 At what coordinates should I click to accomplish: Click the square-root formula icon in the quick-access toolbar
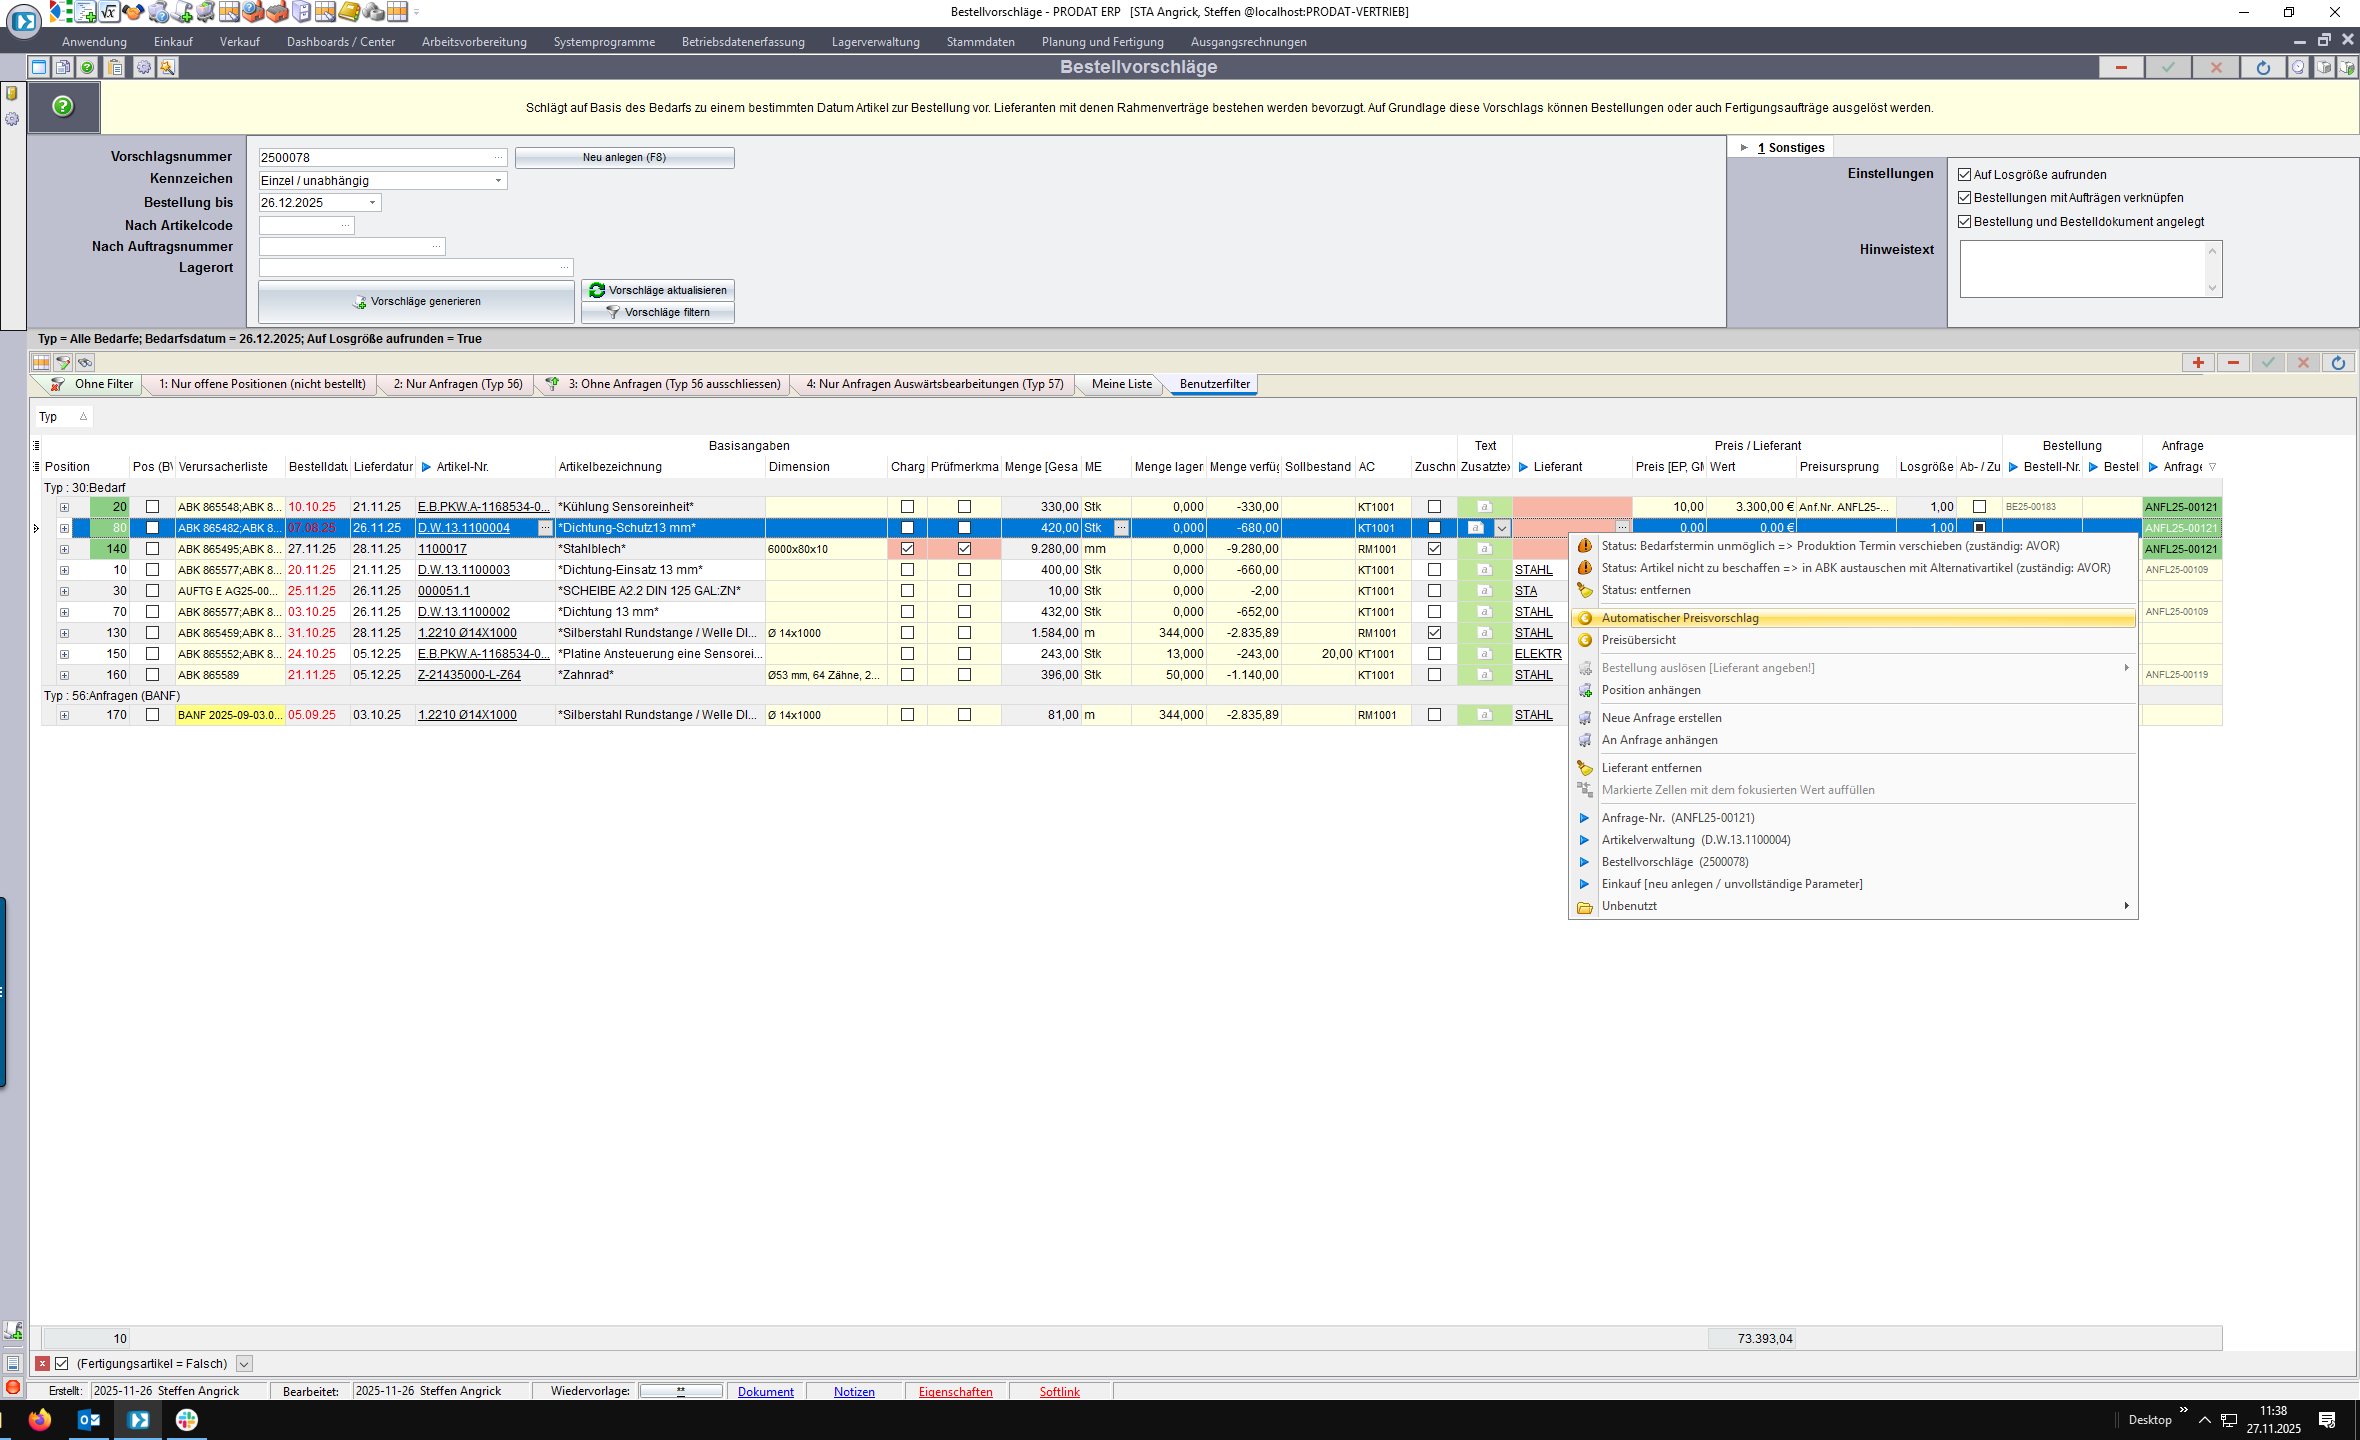pos(109,12)
